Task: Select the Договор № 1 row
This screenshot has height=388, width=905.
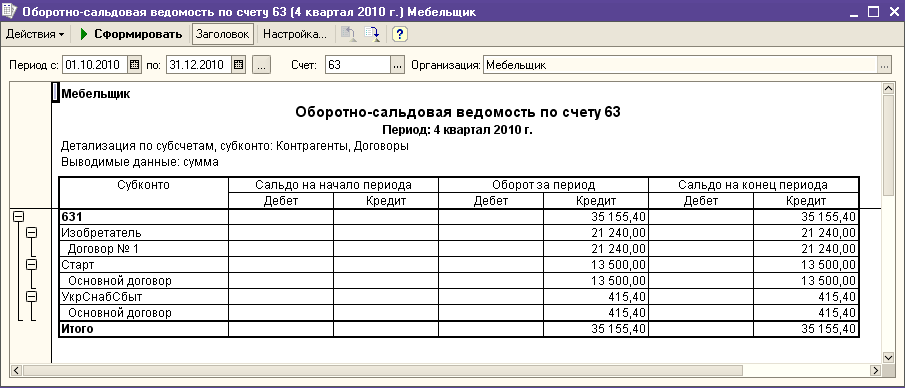Action: pyautogui.click(x=144, y=249)
